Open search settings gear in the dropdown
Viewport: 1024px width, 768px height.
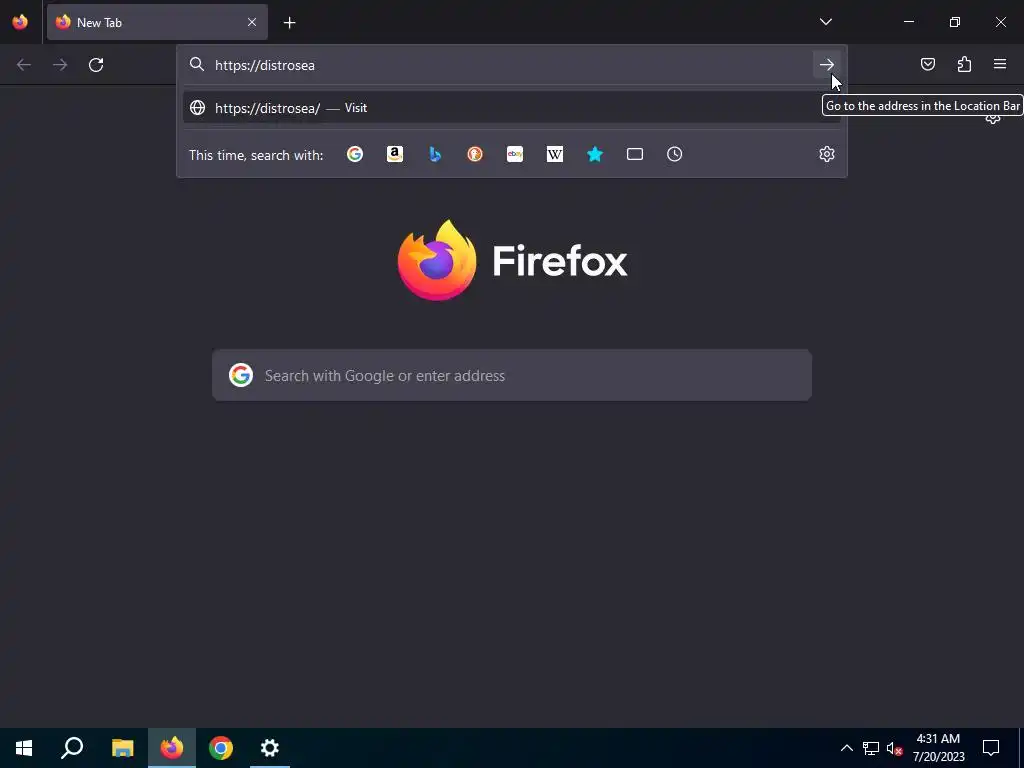click(x=827, y=154)
